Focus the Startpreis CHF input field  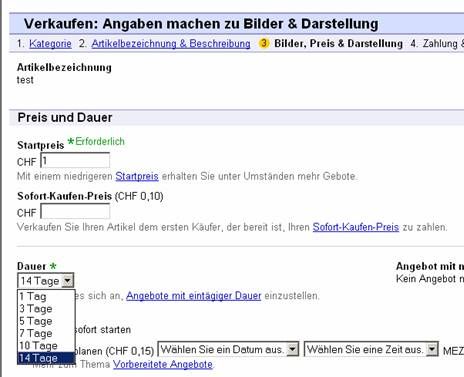pyautogui.click(x=75, y=161)
